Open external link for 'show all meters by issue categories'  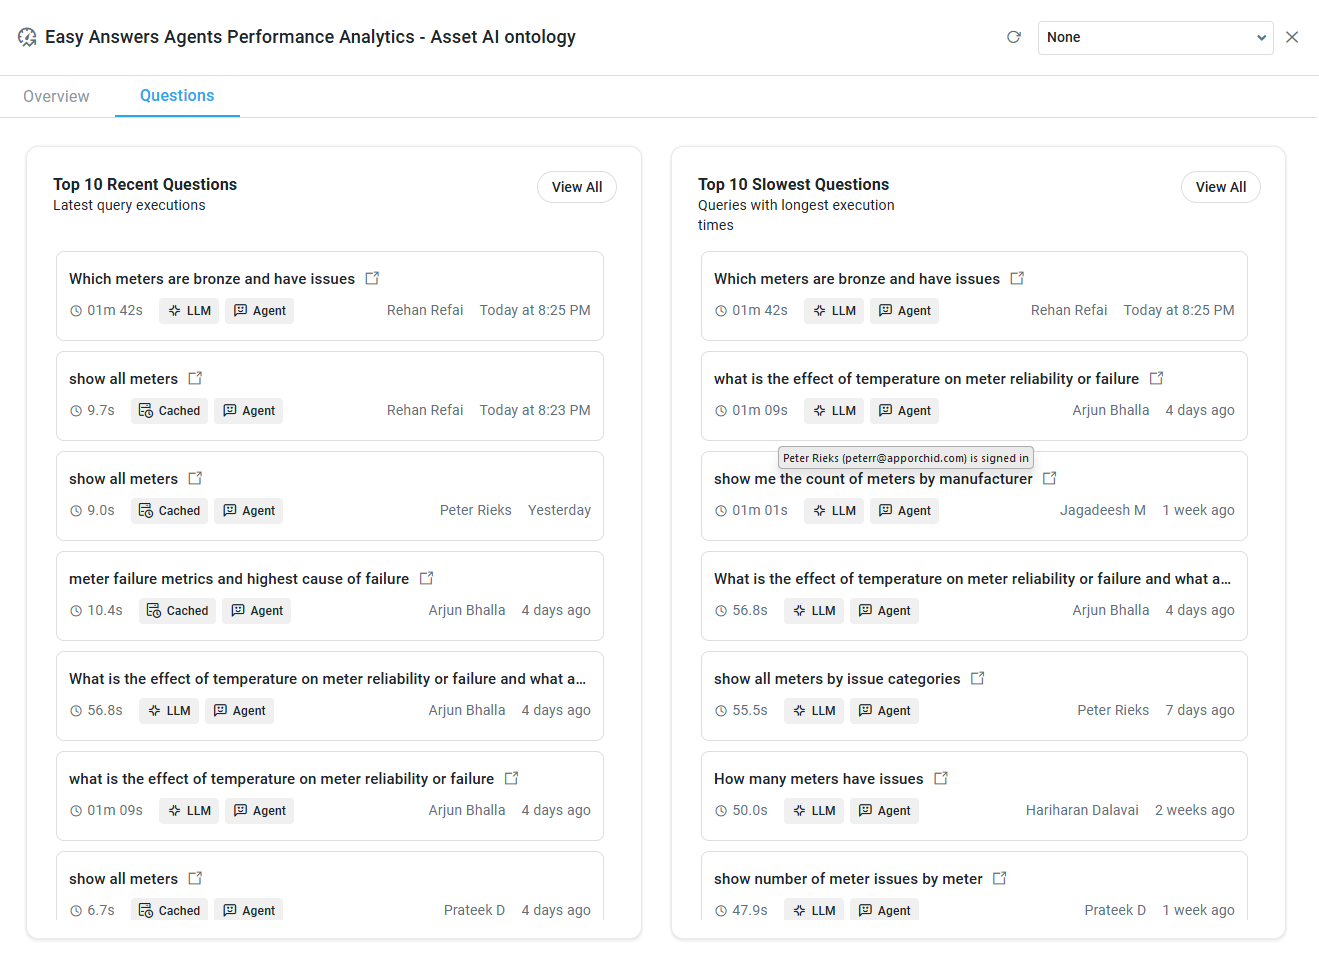977,678
